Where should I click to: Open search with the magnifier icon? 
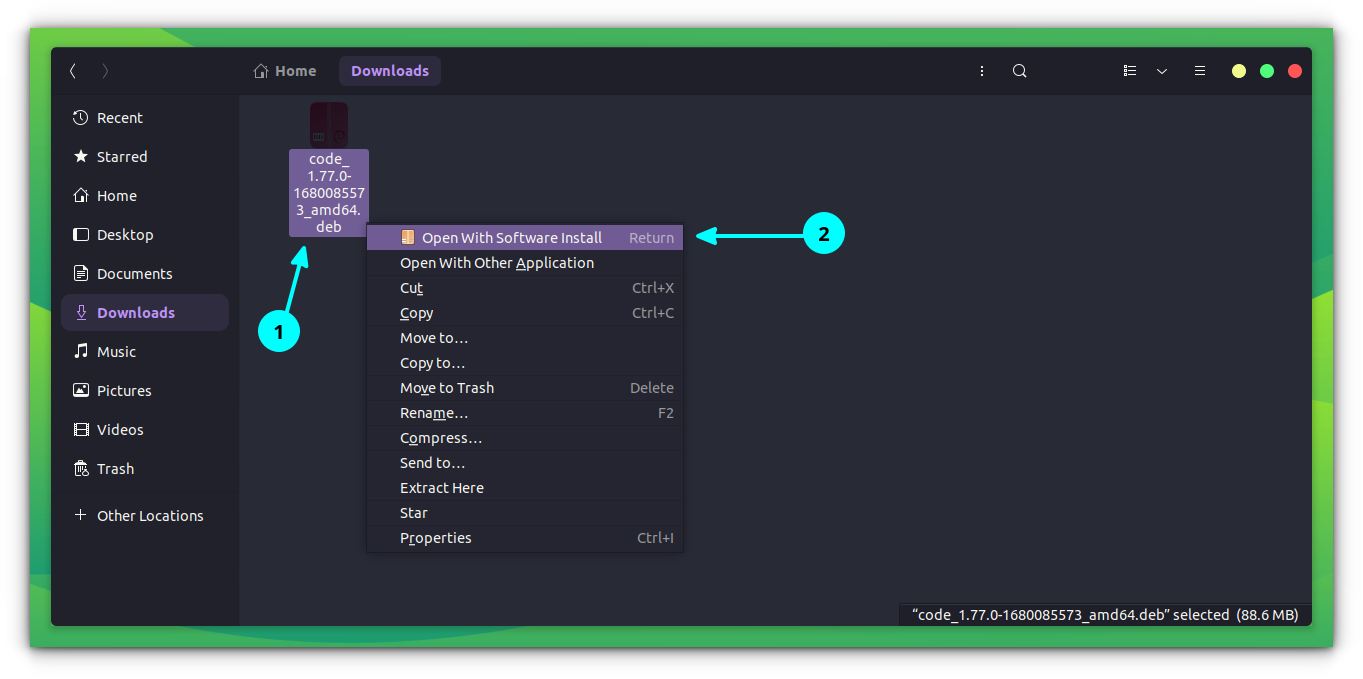tap(1019, 71)
